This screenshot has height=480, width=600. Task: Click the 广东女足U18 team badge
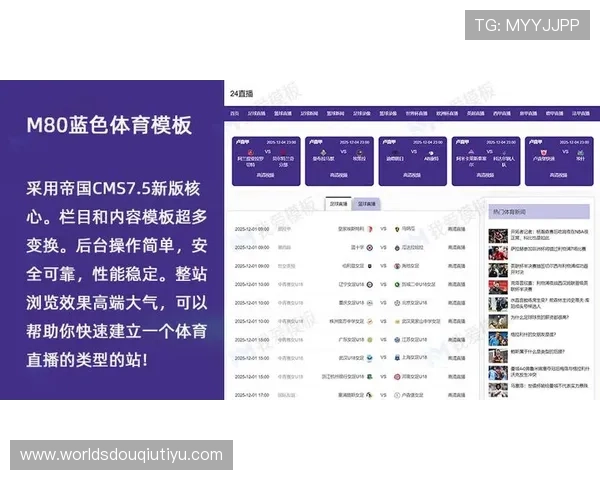(x=370, y=340)
